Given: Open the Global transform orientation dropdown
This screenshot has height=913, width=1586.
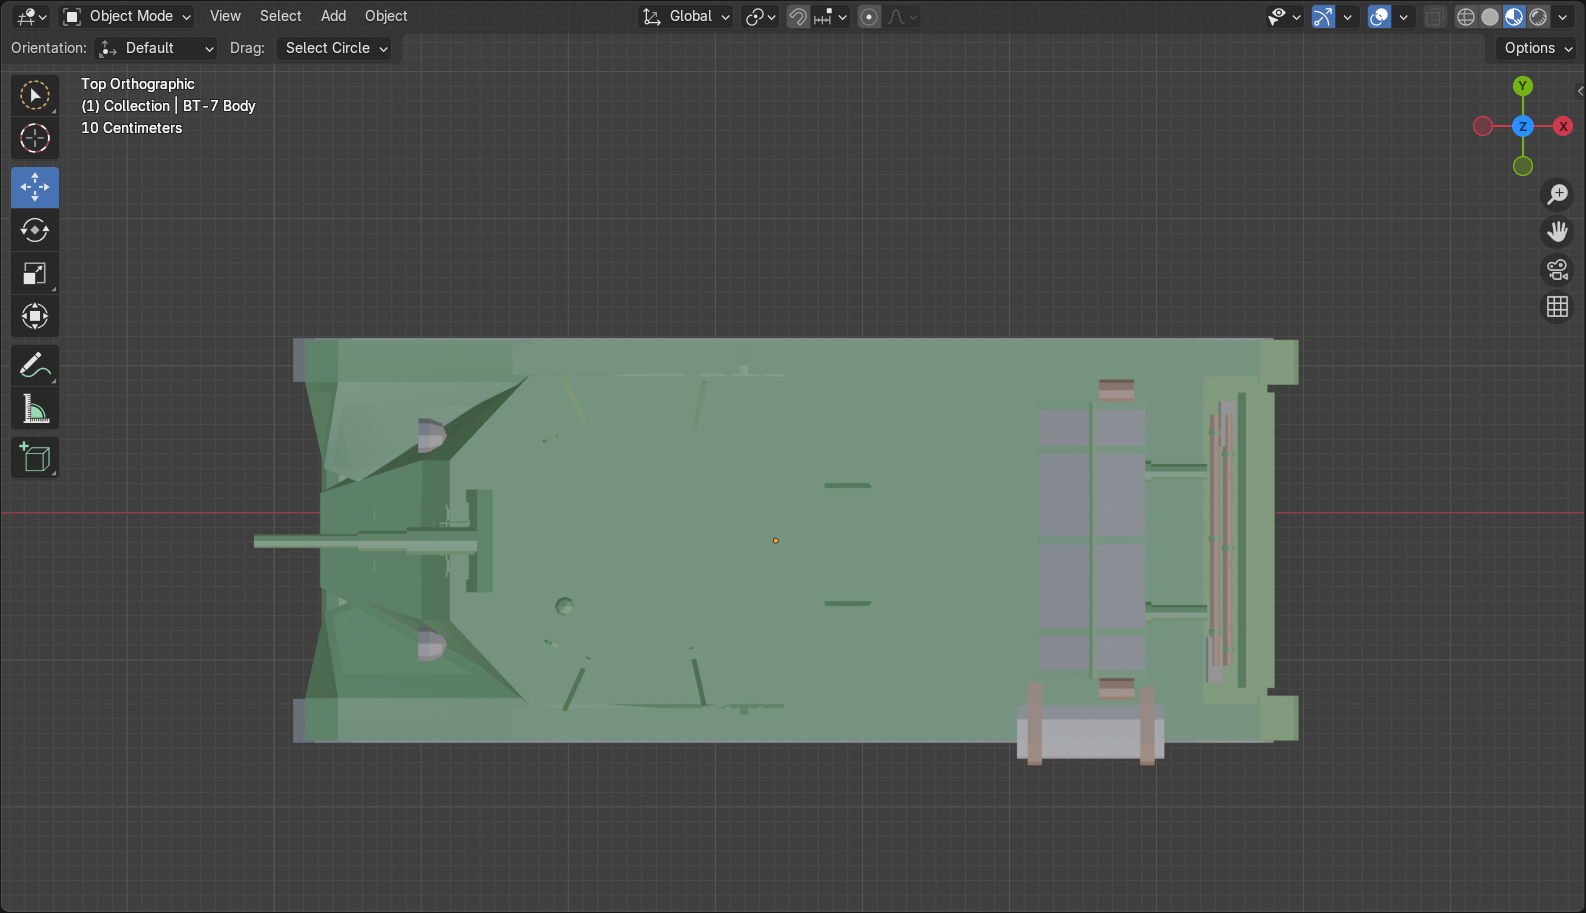Looking at the screenshot, I should click(686, 17).
